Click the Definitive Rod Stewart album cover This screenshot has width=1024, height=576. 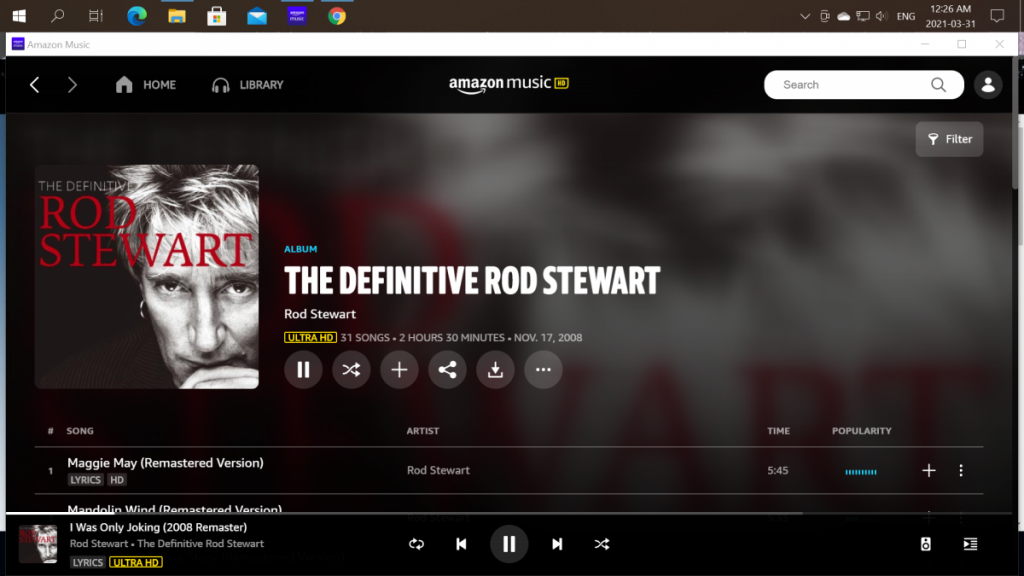point(147,276)
